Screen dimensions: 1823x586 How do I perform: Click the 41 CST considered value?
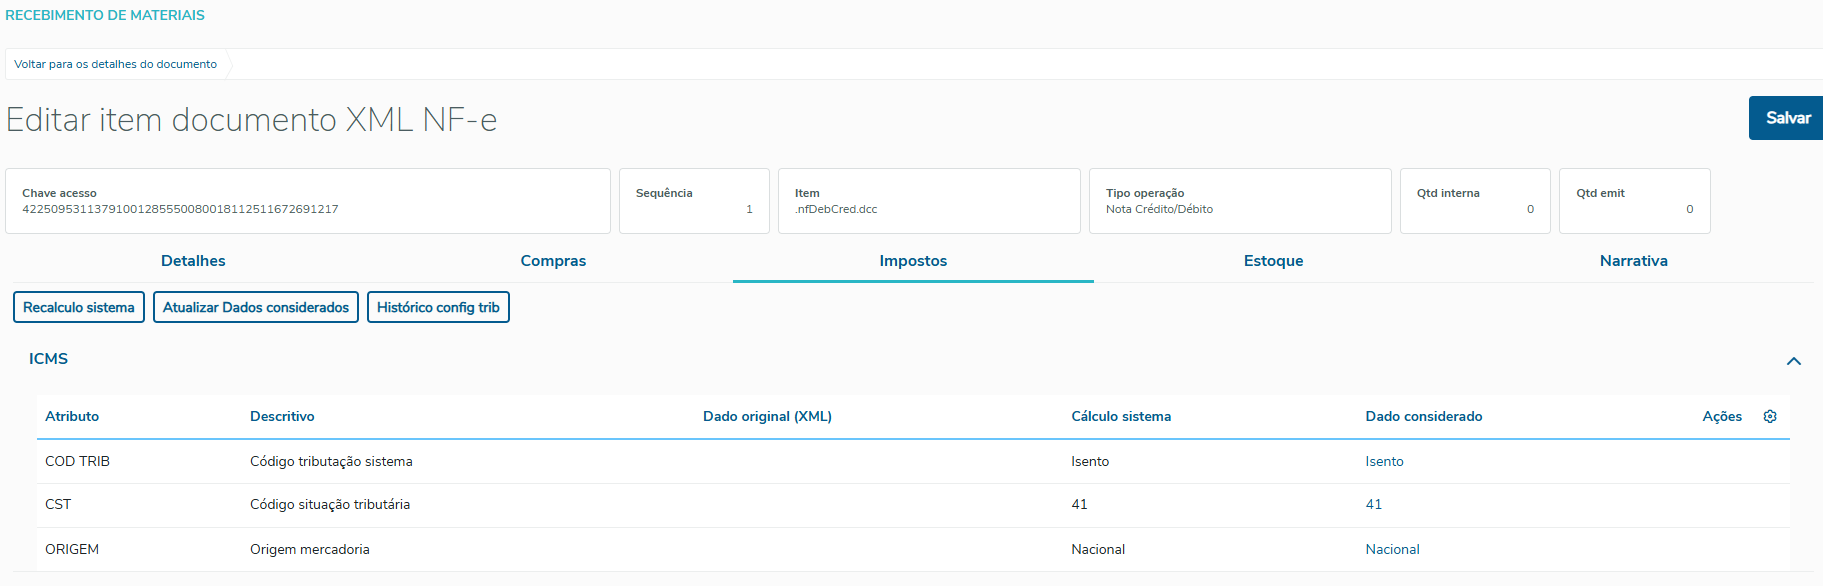tap(1374, 504)
